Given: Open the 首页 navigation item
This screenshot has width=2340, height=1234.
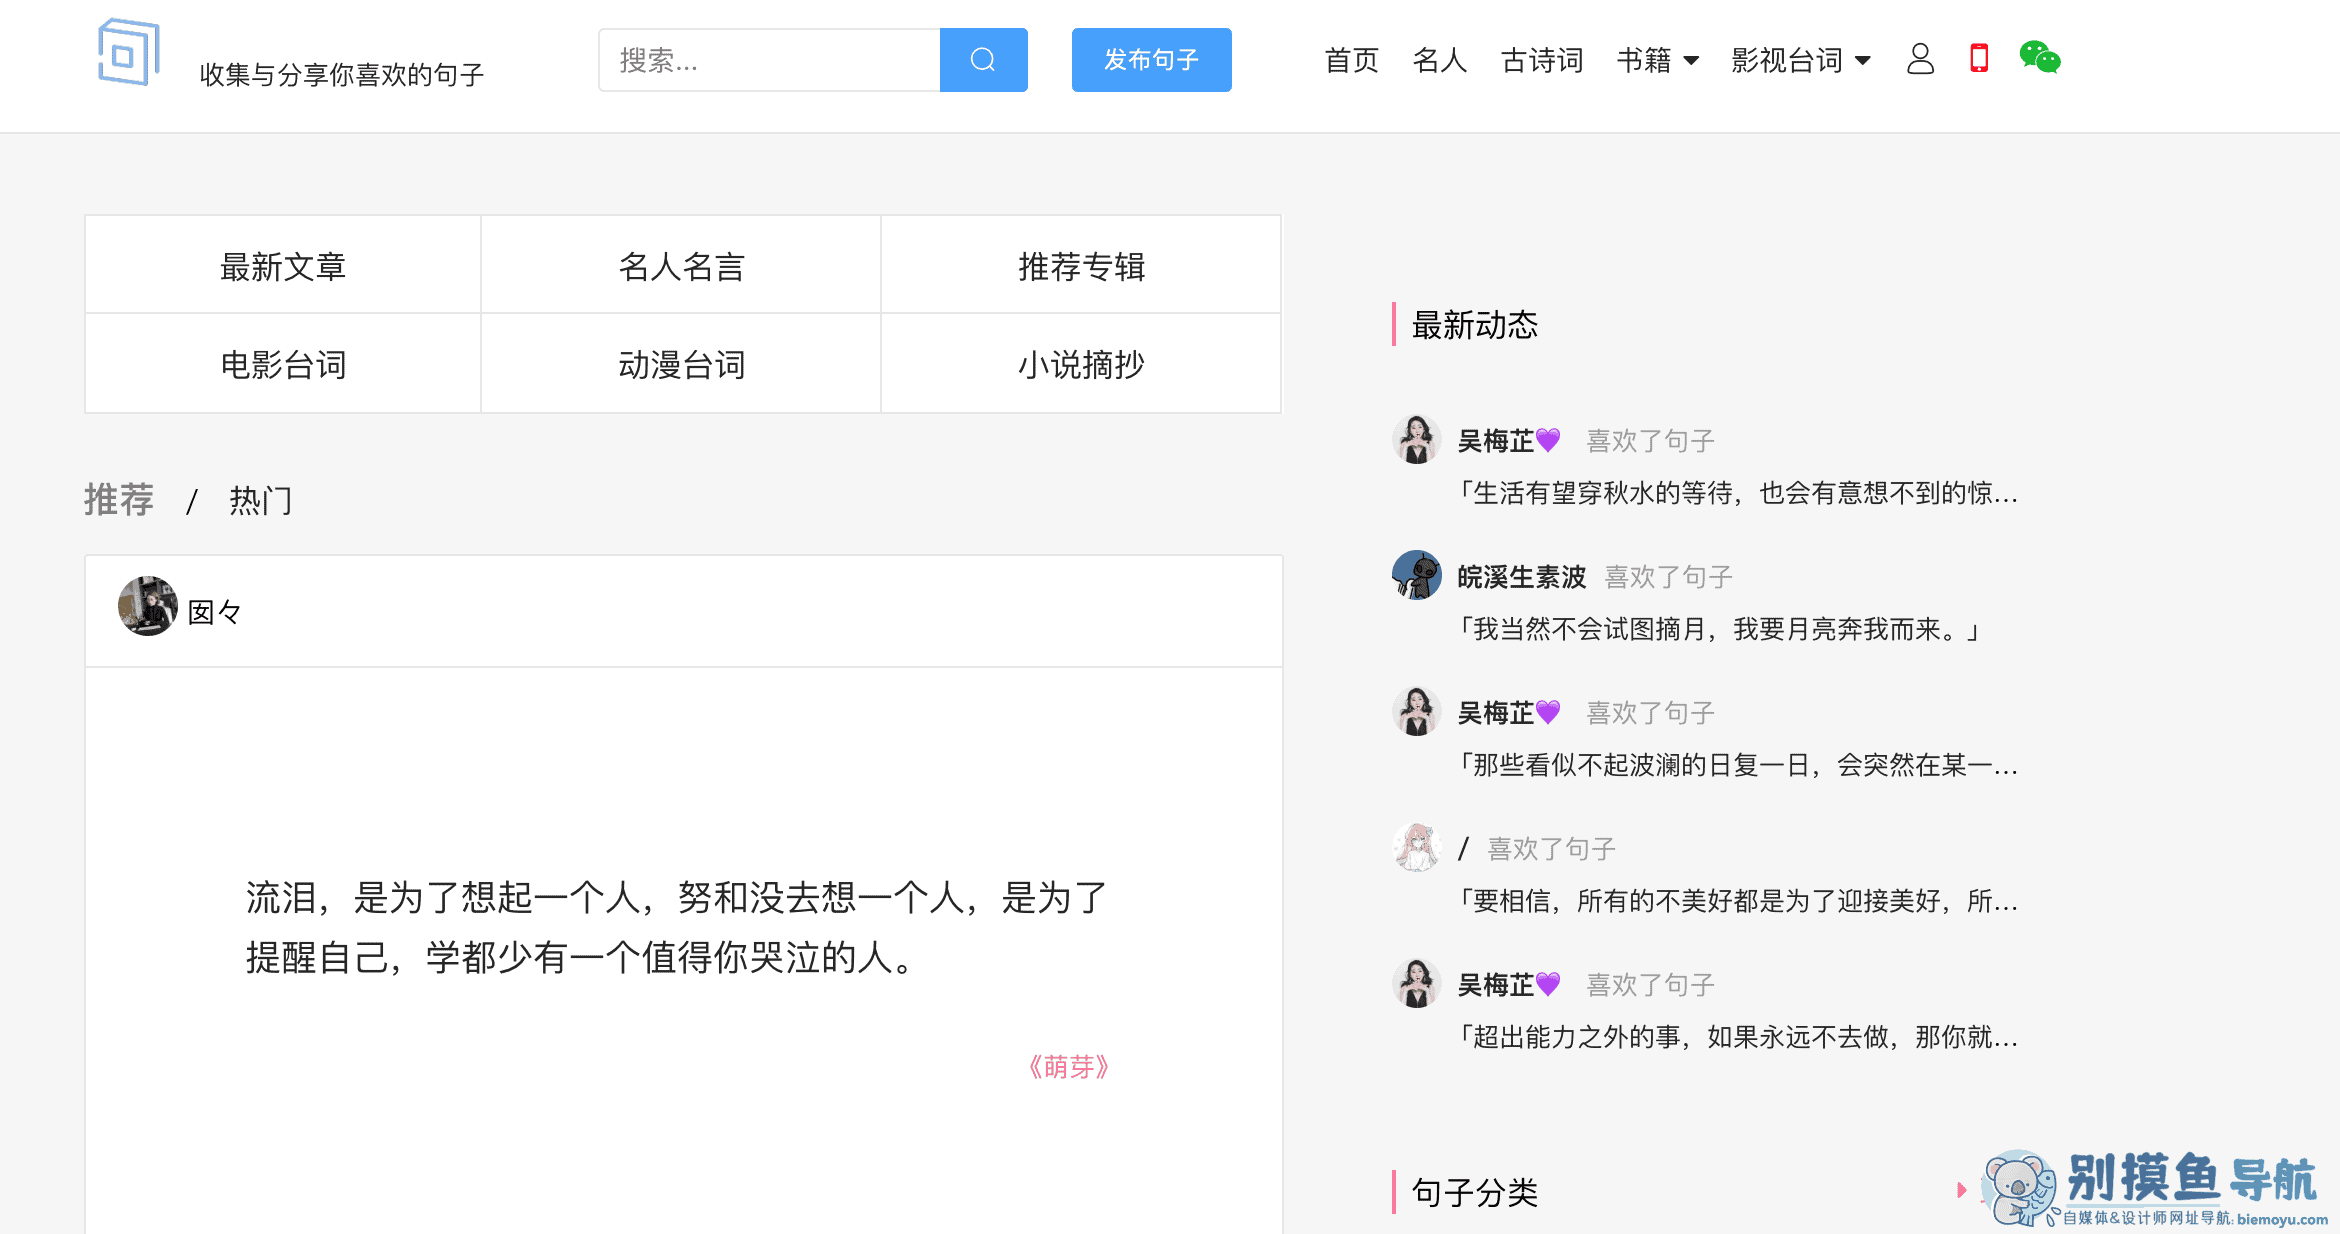Looking at the screenshot, I should point(1351,60).
